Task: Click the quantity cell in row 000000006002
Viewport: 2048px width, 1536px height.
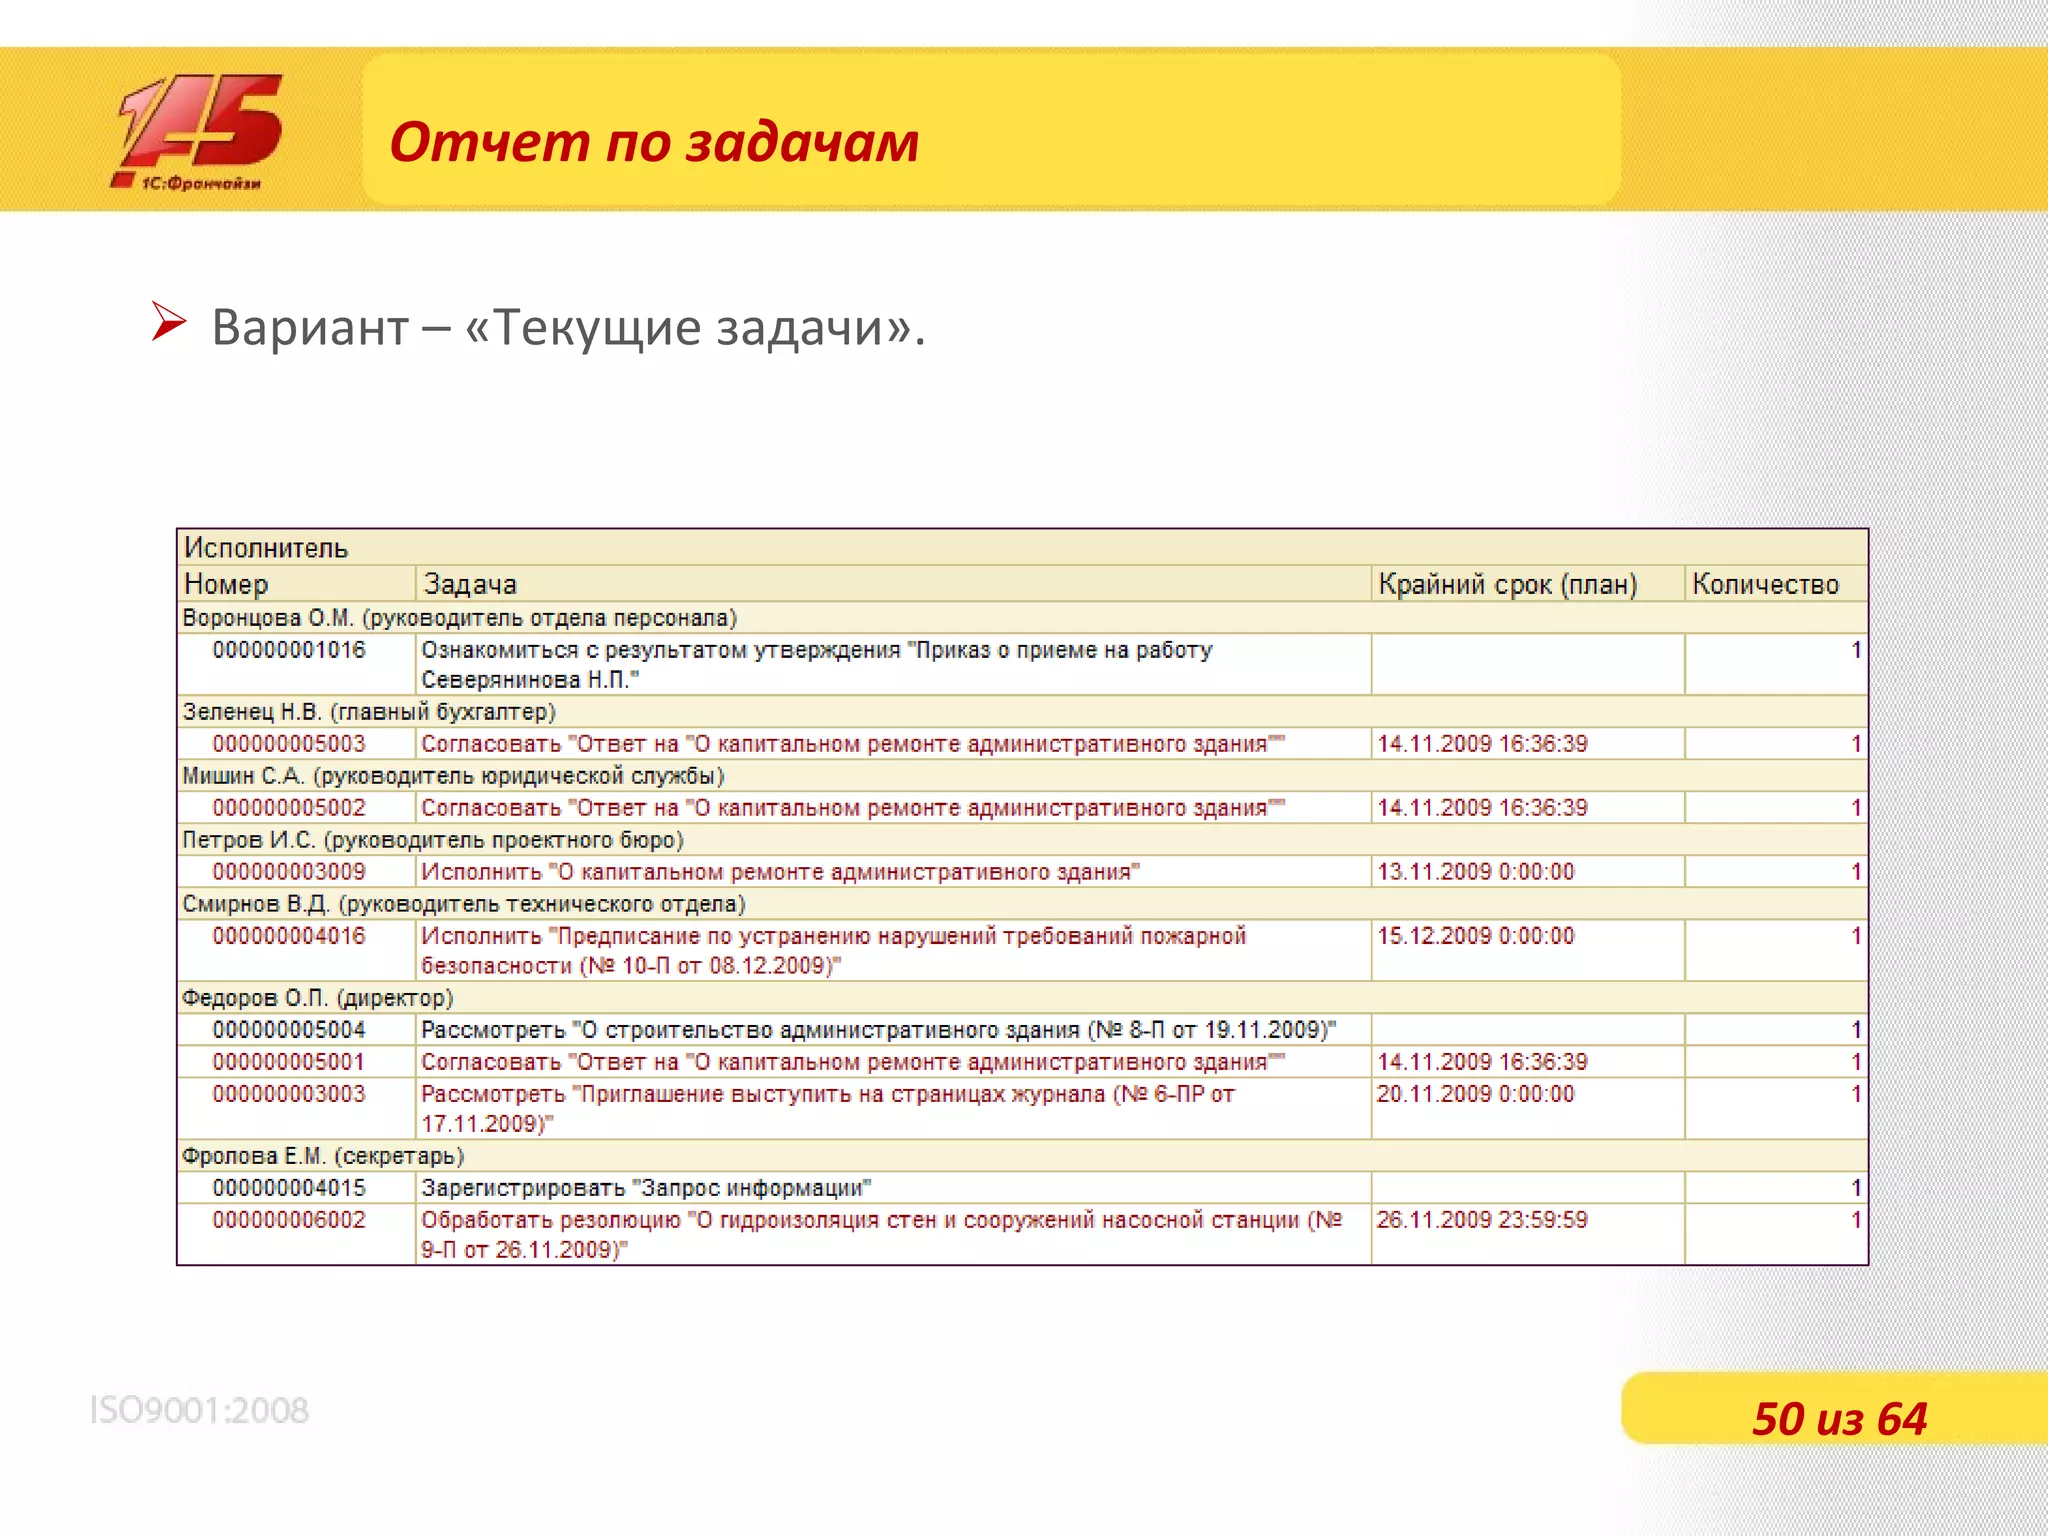Action: 1776,1235
